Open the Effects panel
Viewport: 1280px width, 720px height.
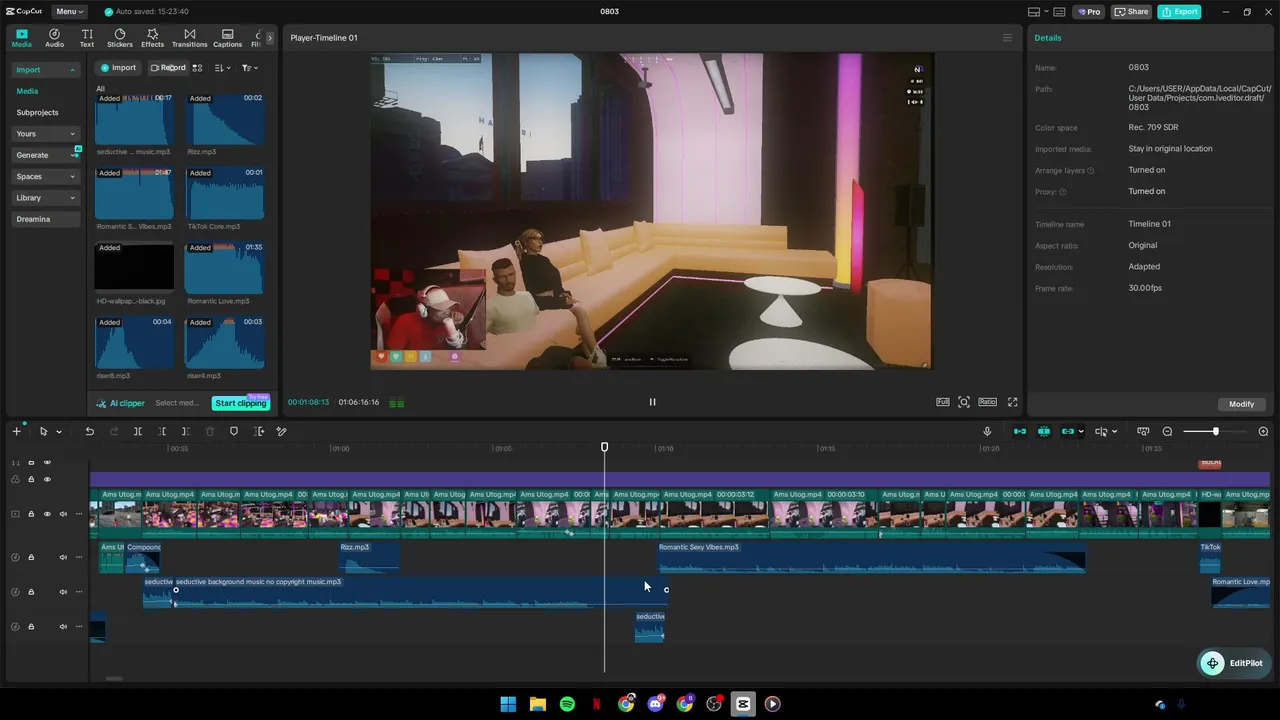click(152, 38)
